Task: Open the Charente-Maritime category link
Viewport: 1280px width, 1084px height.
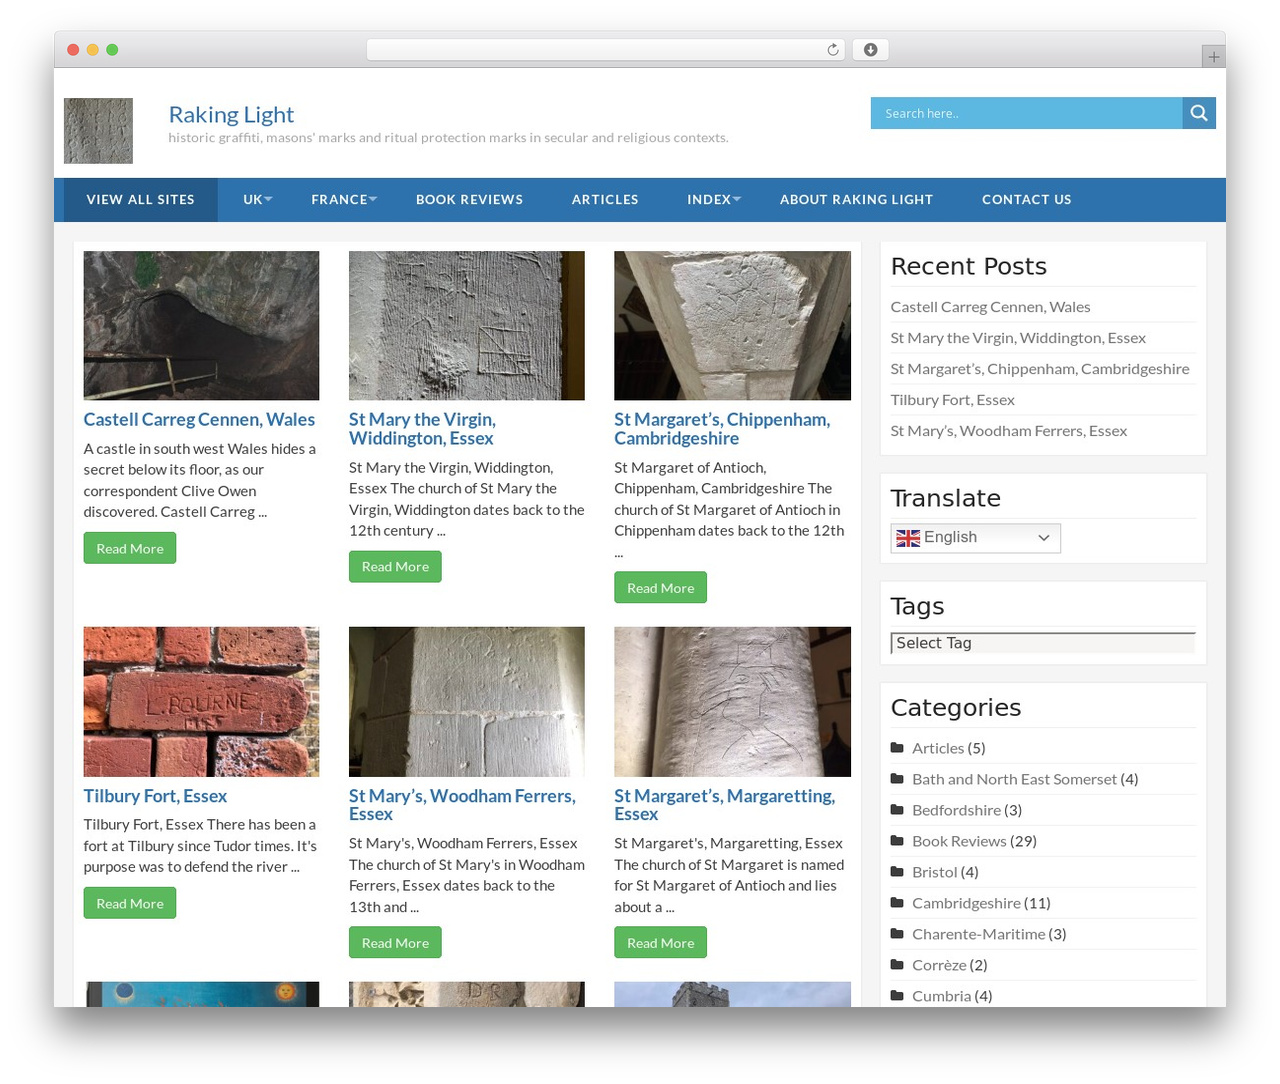Action: pos(978,934)
